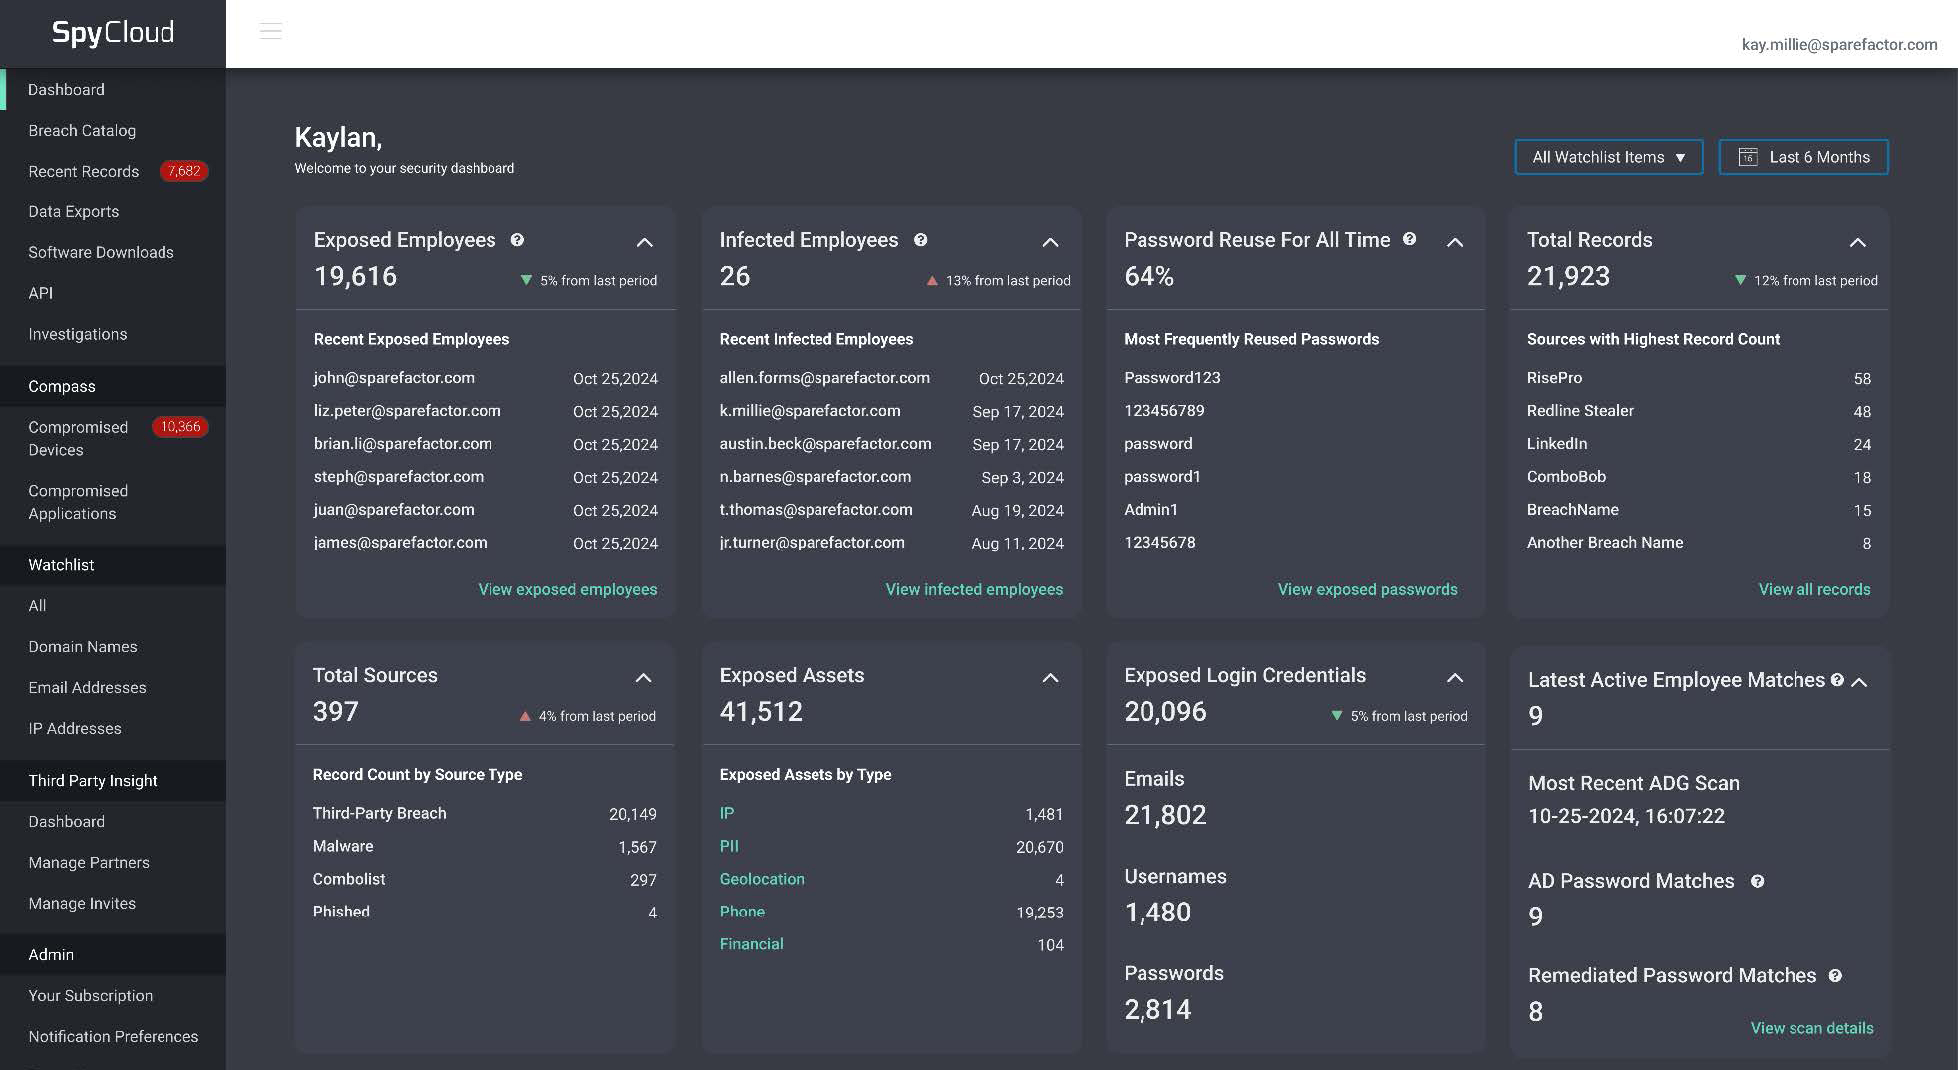
Task: Click help icon beside Infected Employees
Action: (x=920, y=240)
